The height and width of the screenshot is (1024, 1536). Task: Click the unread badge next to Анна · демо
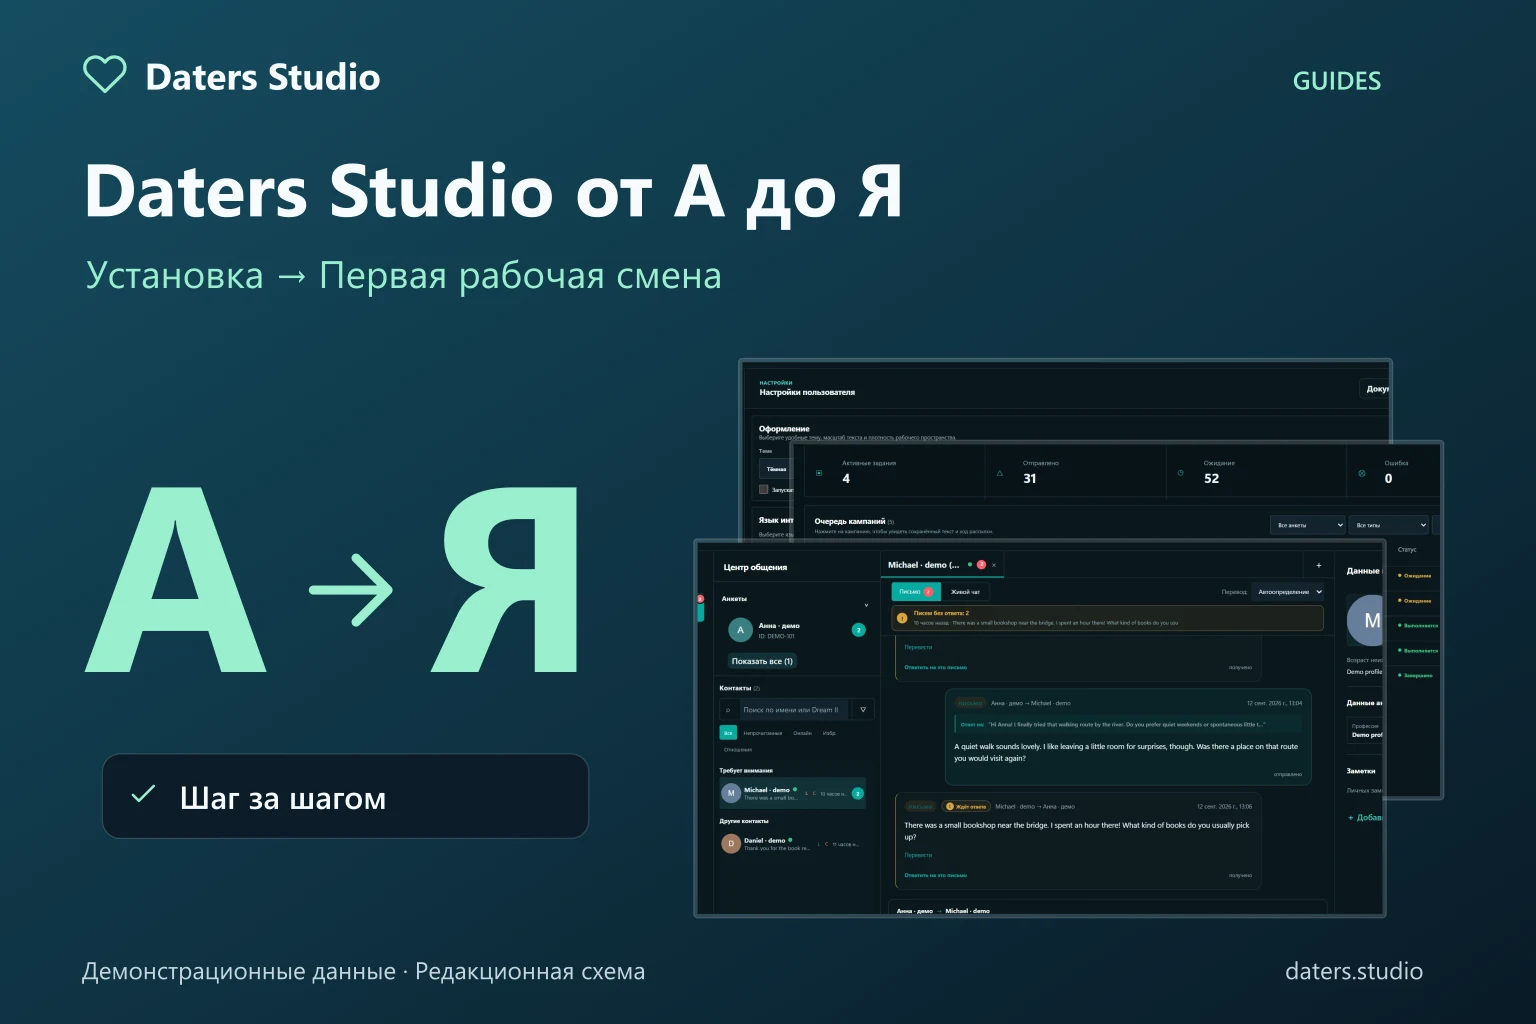858,630
